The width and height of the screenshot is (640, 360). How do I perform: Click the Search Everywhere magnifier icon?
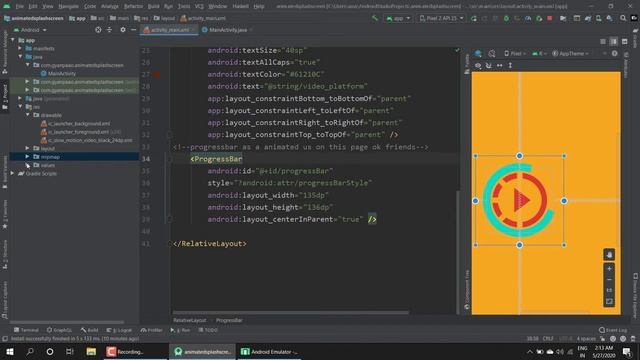tap(623, 18)
